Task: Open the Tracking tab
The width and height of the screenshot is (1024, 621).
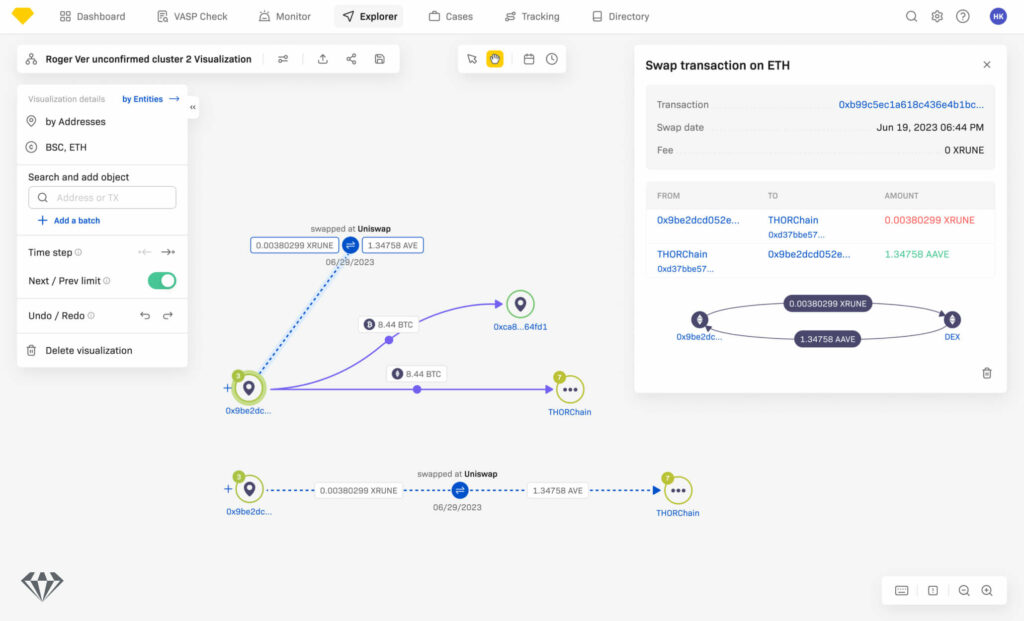Action: [x=532, y=16]
